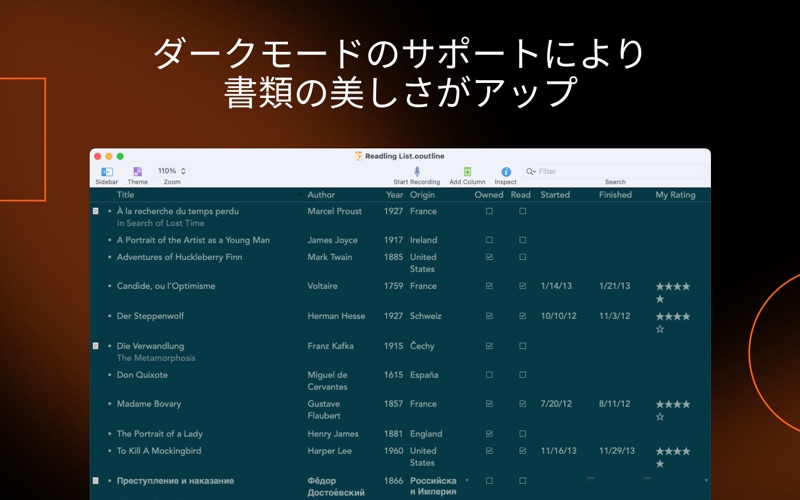
Task: Check Read for À la recherche du temps perdu
Action: (522, 211)
